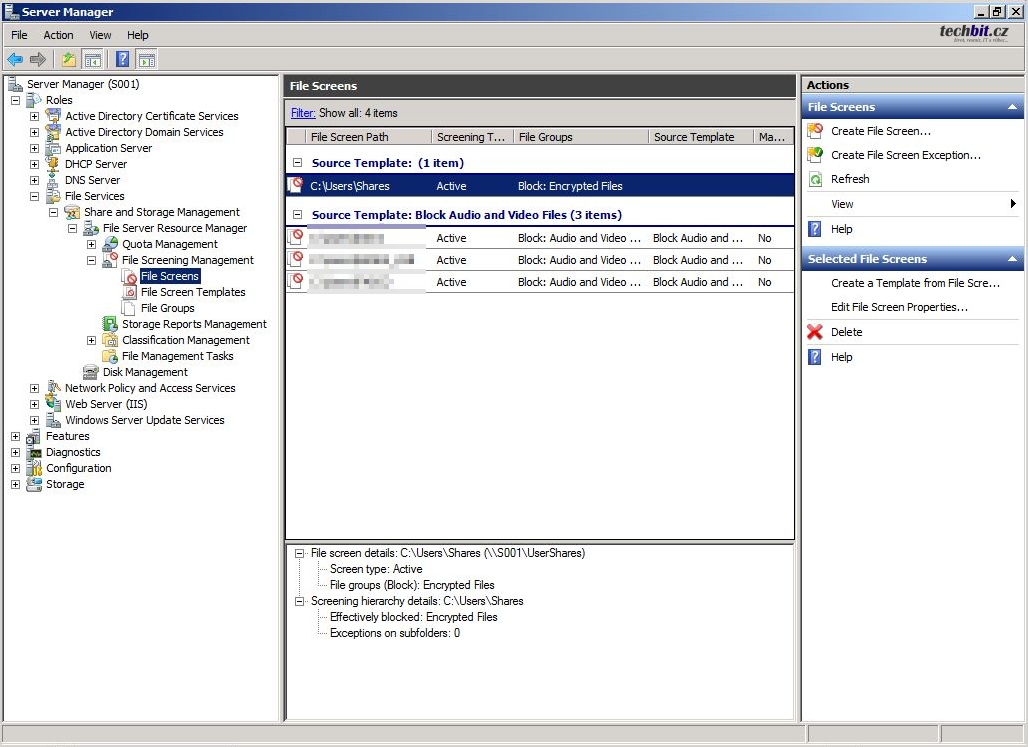Viewport: 1028px width, 747px height.
Task: Select the File Screen Templates tree item
Action: coord(193,292)
